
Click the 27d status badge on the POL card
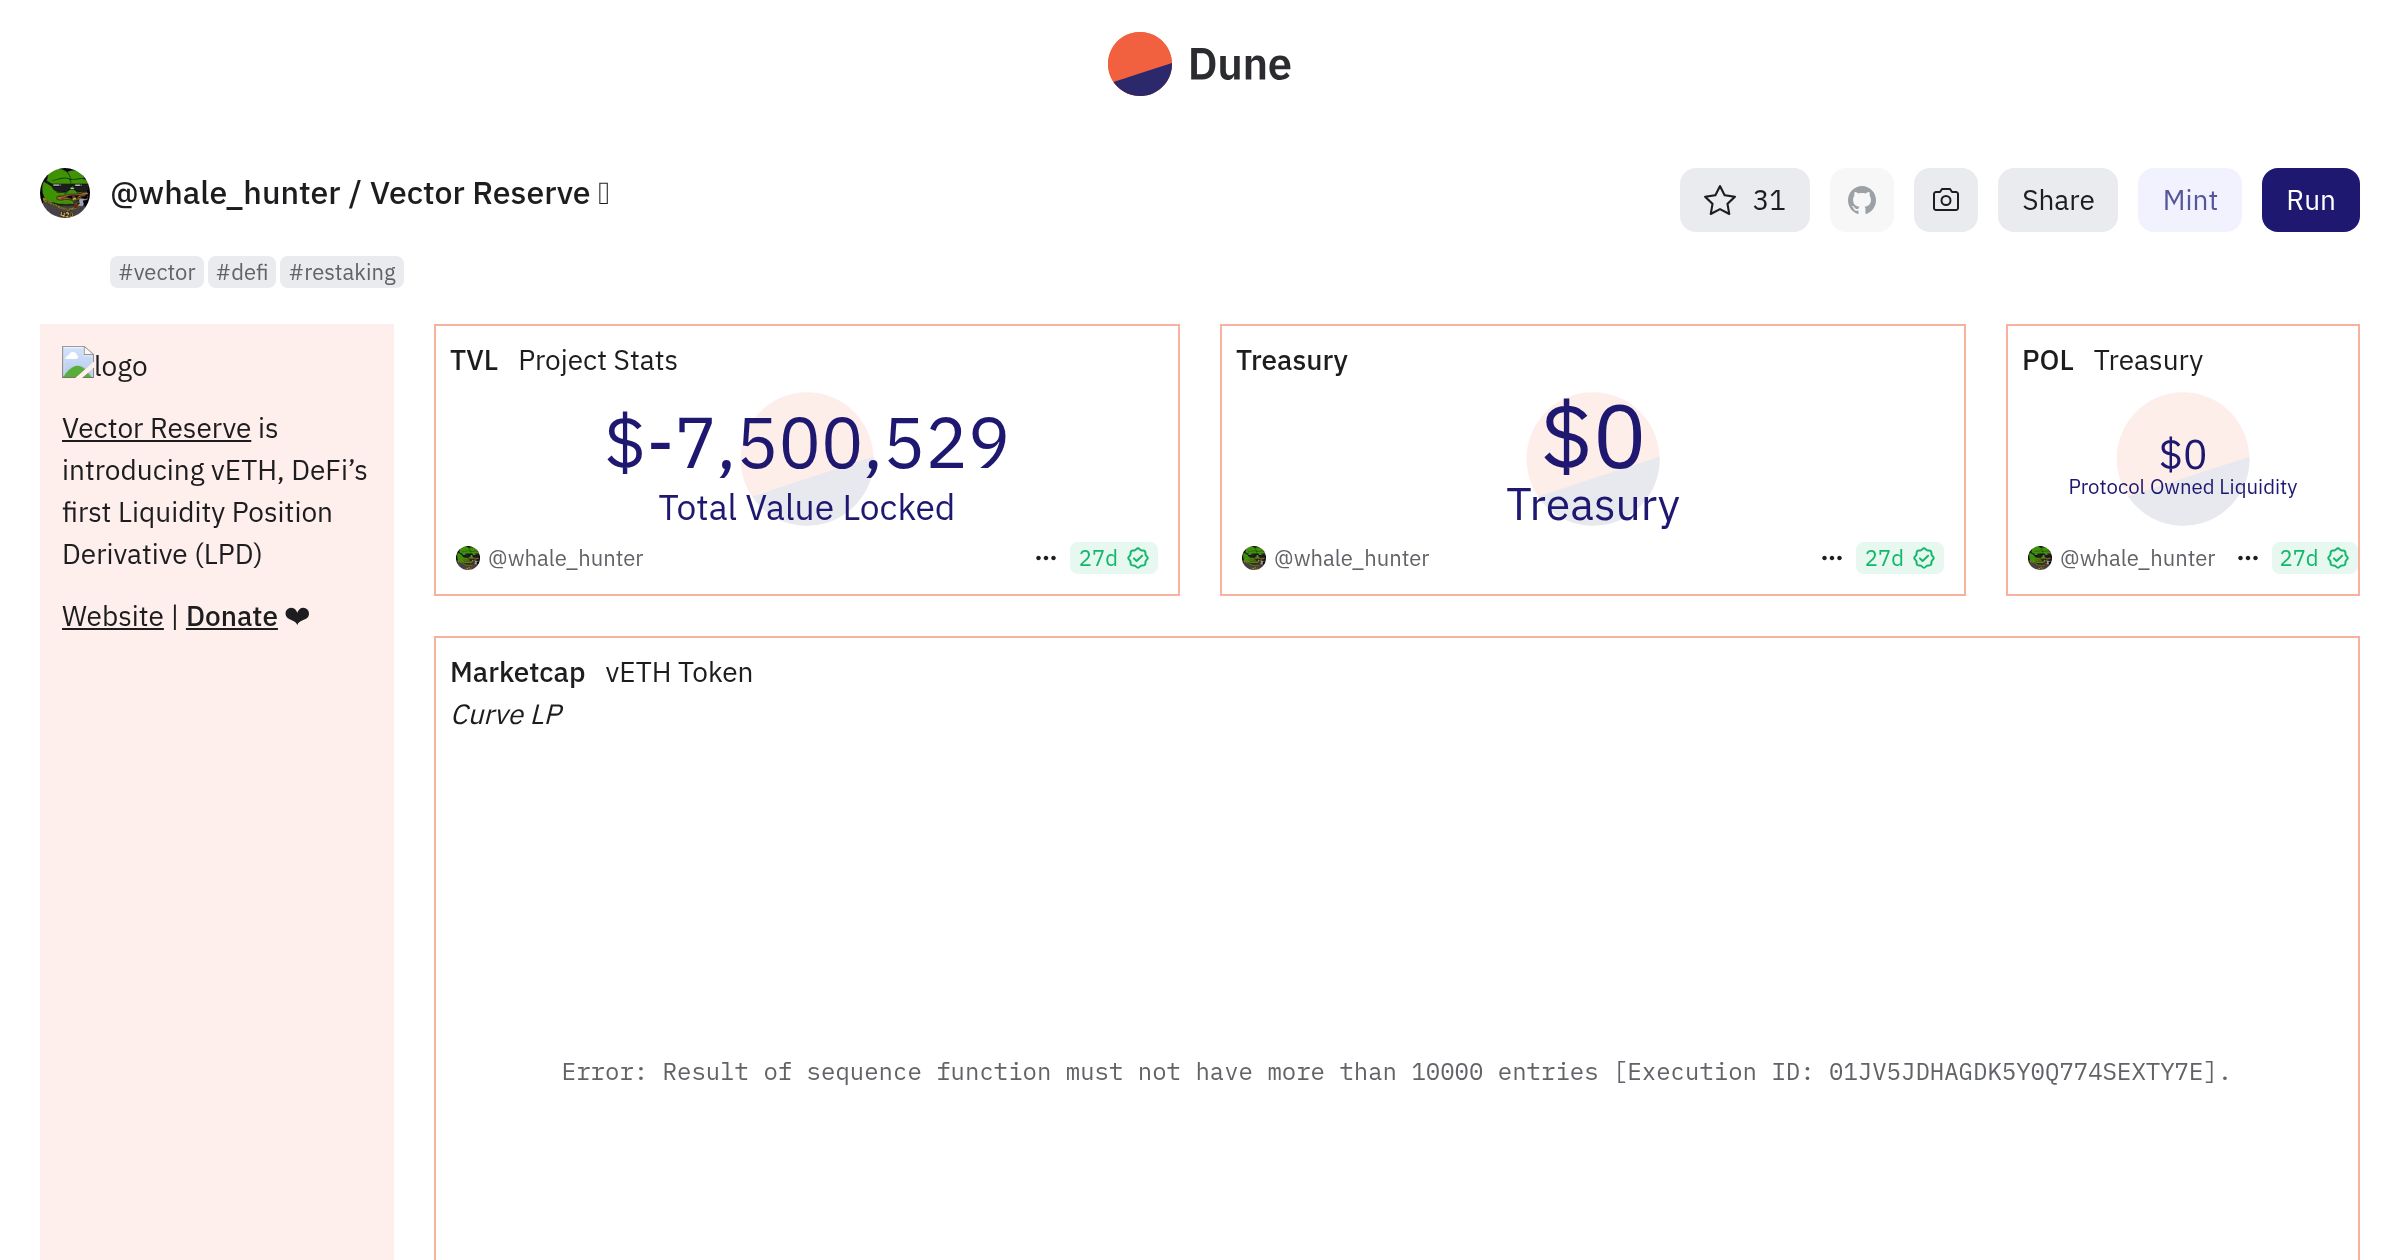[x=2313, y=558]
